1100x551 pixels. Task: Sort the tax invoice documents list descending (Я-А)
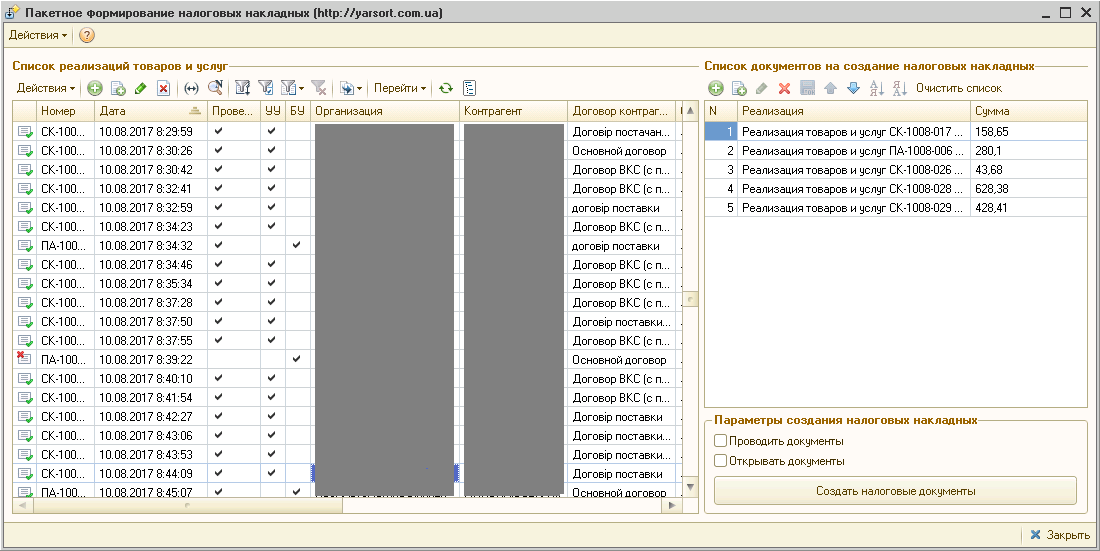900,88
